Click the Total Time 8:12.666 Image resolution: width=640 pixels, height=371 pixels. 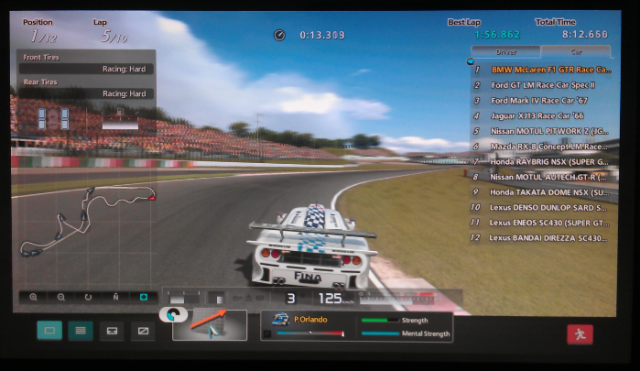pos(585,34)
